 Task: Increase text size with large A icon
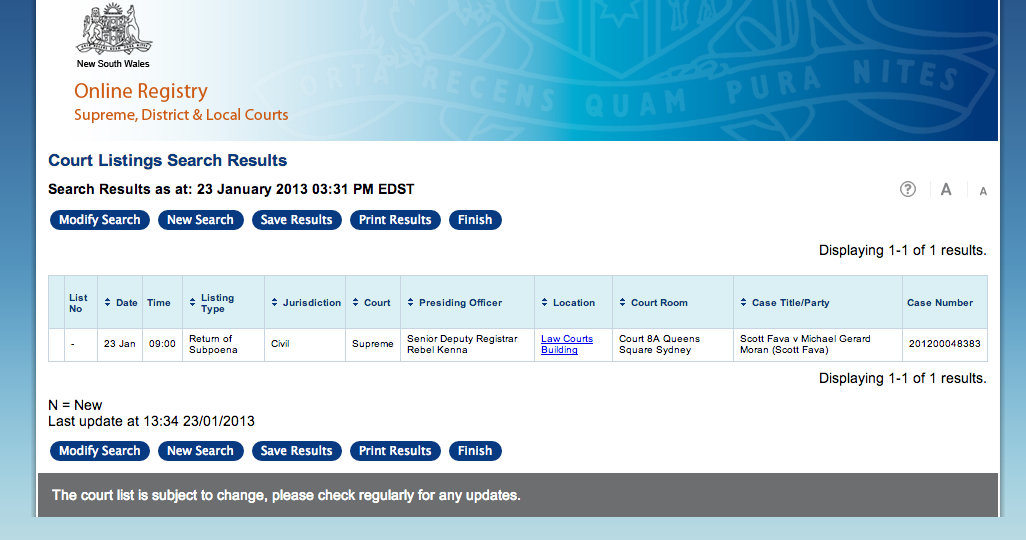point(946,189)
